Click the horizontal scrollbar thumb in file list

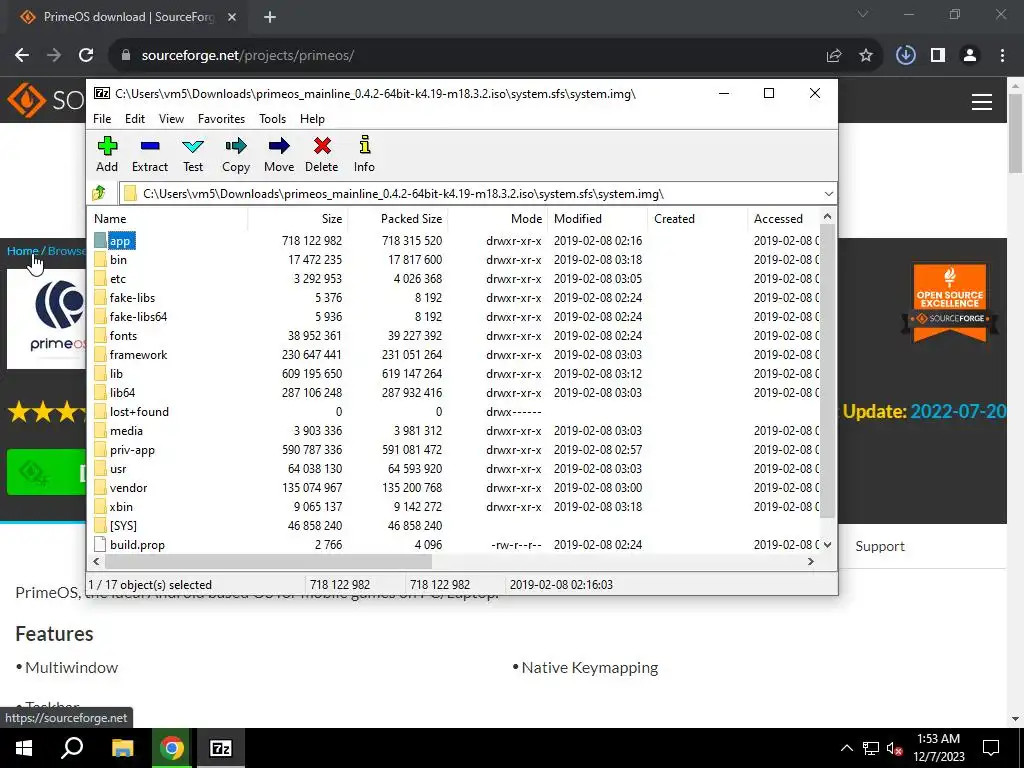(268, 561)
